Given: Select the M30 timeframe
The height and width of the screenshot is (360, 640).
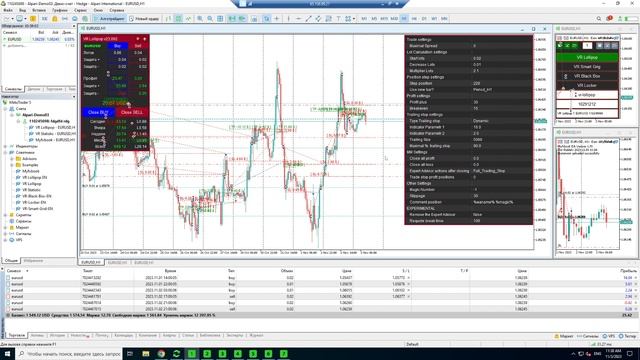Looking at the screenshot, I should click(394, 19).
